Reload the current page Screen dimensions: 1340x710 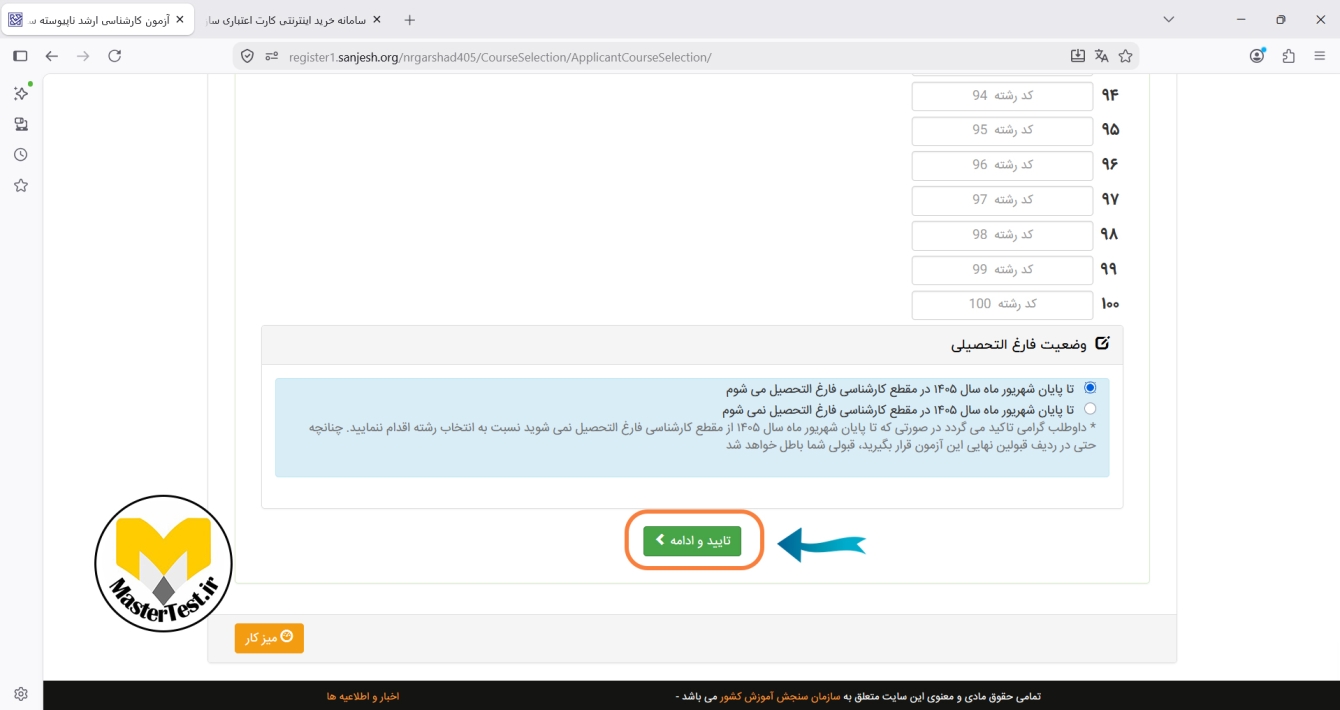(114, 56)
